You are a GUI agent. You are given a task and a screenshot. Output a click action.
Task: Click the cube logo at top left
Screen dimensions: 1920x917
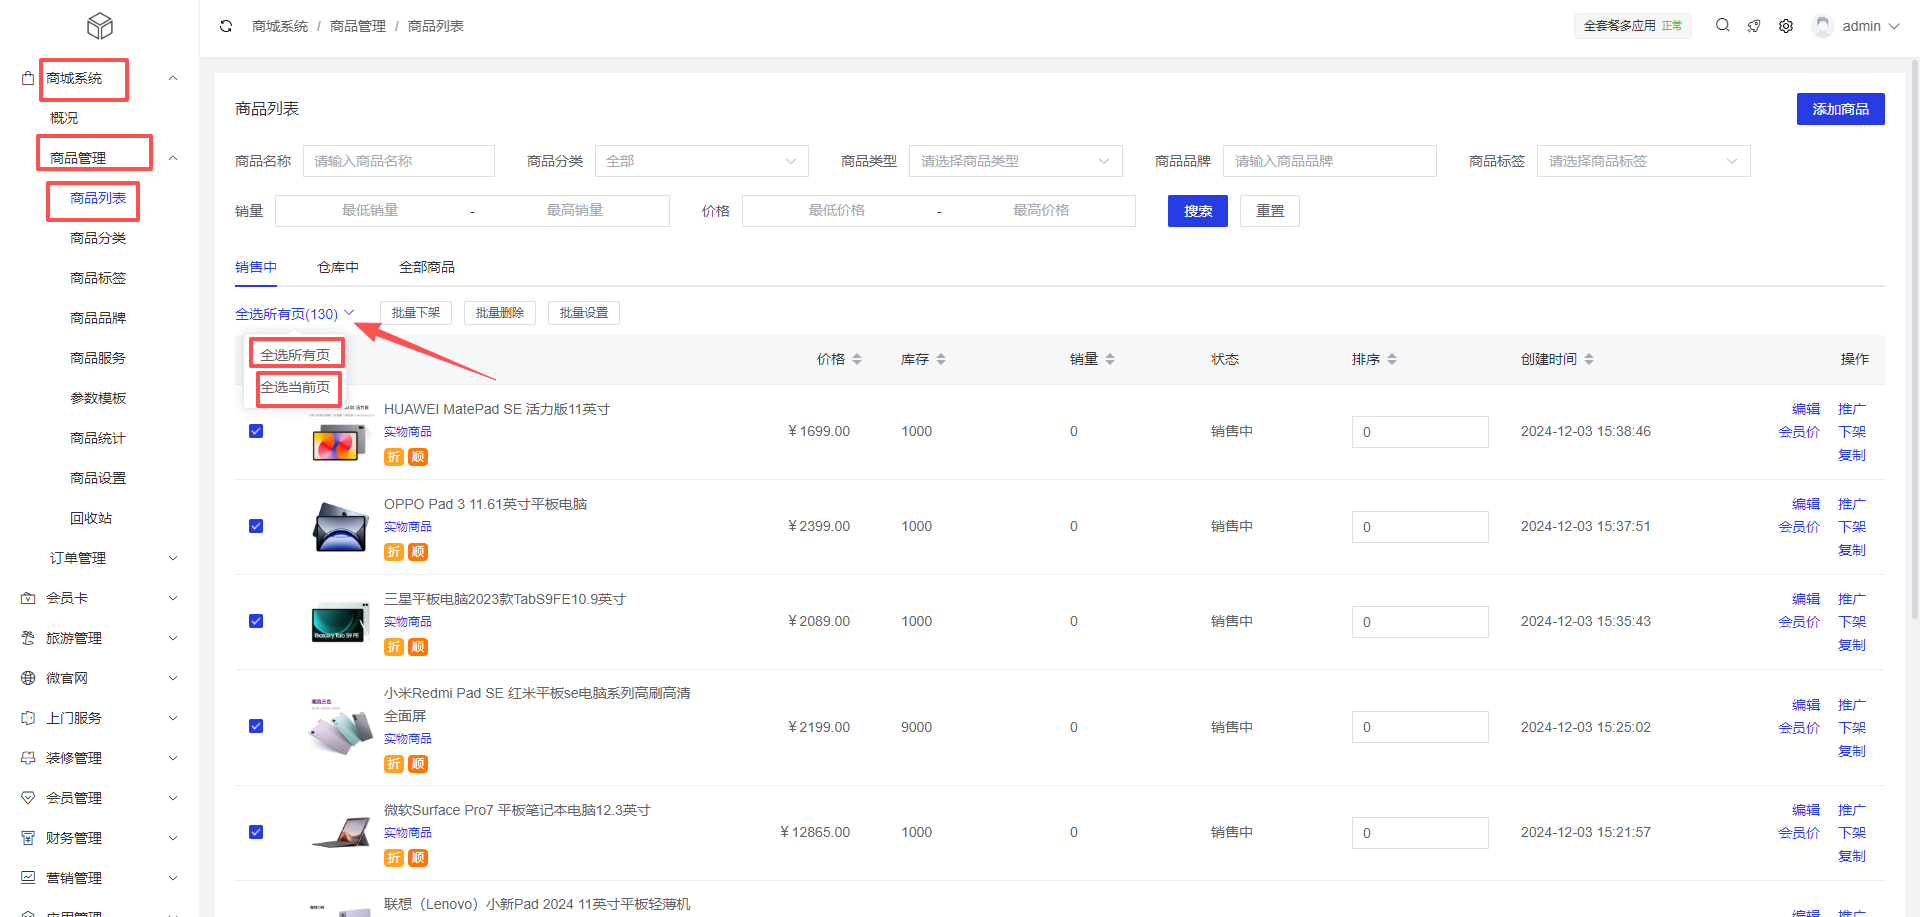point(100,26)
